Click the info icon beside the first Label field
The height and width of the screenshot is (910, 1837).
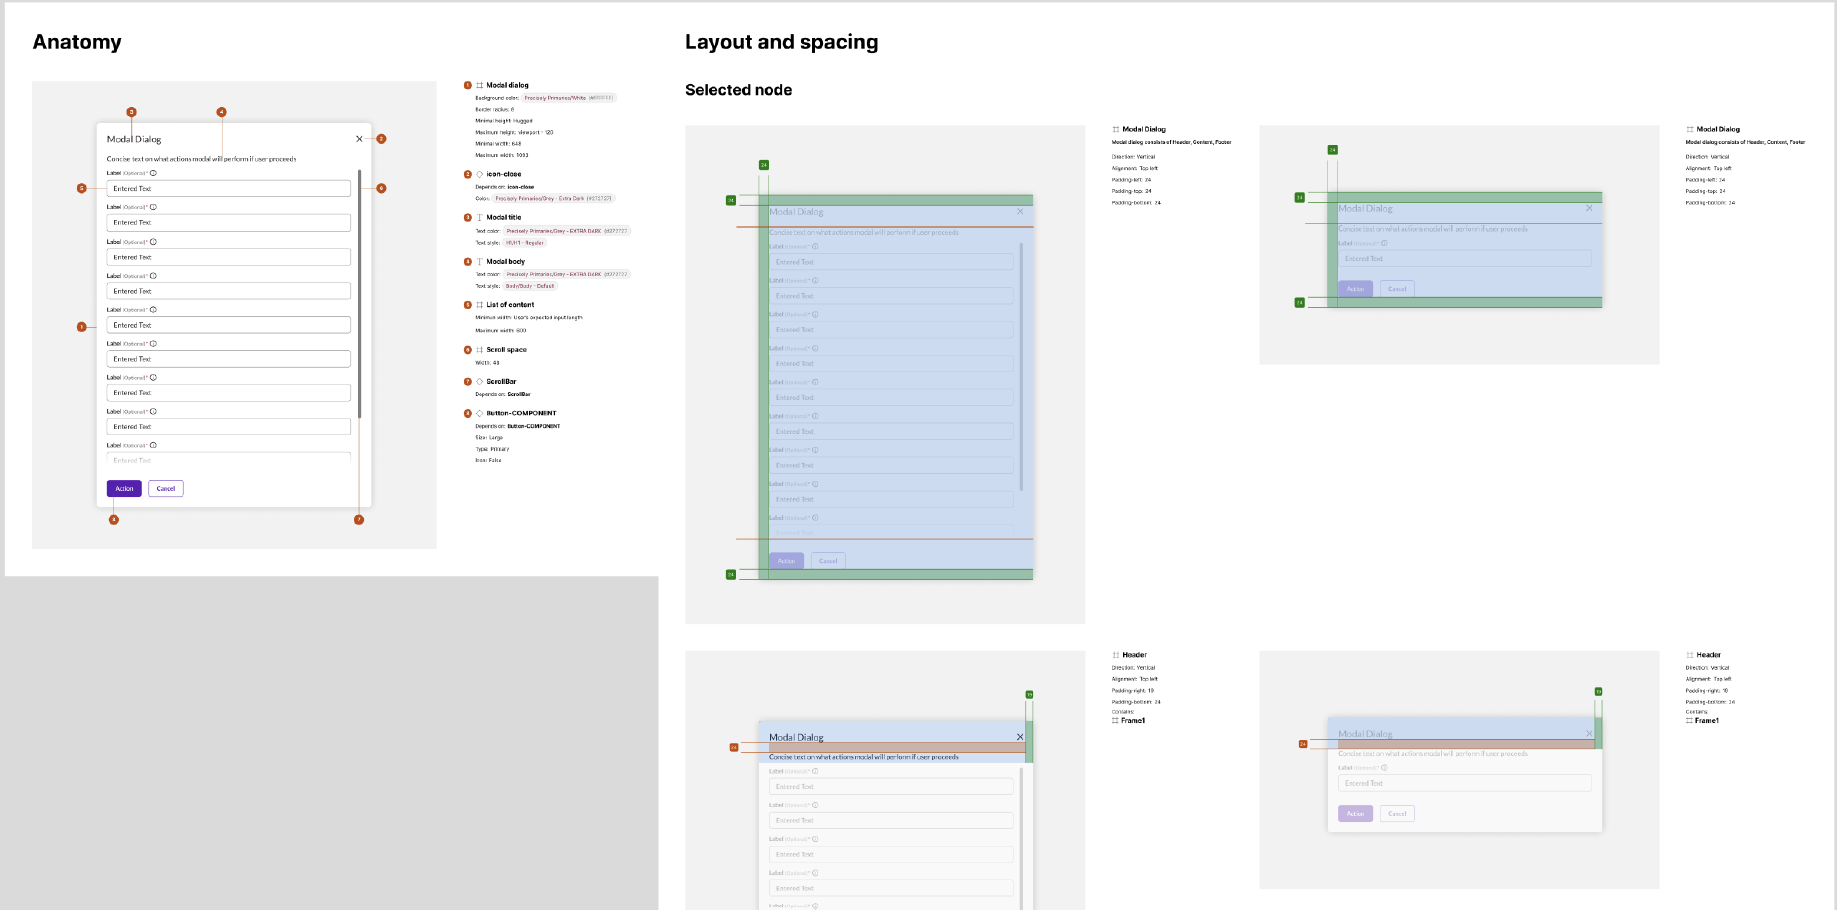151,174
